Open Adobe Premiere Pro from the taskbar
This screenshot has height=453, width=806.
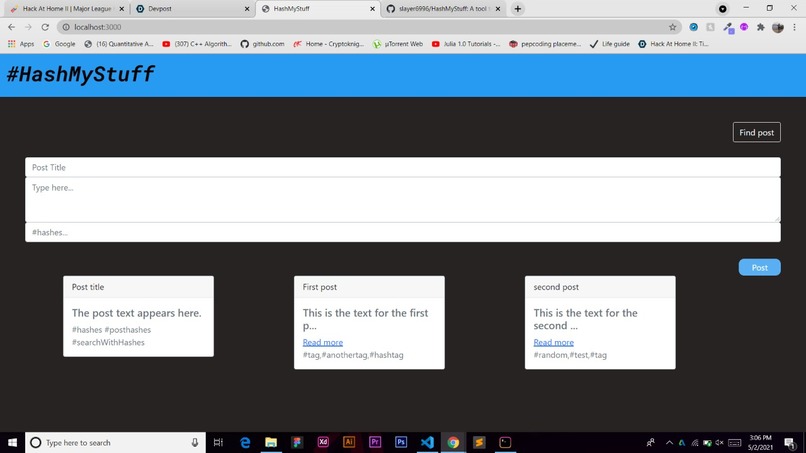pos(375,442)
